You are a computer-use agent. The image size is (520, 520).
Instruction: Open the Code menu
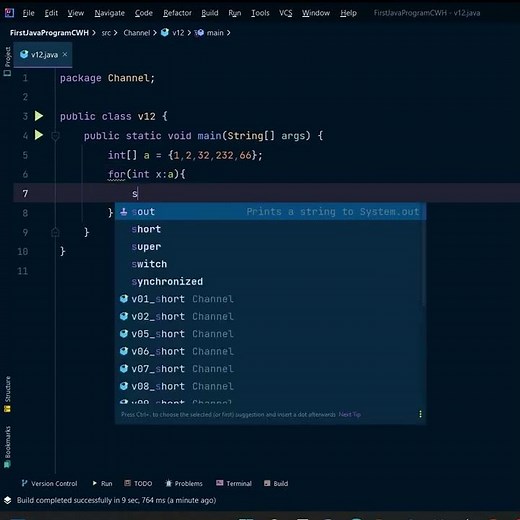pyautogui.click(x=144, y=13)
